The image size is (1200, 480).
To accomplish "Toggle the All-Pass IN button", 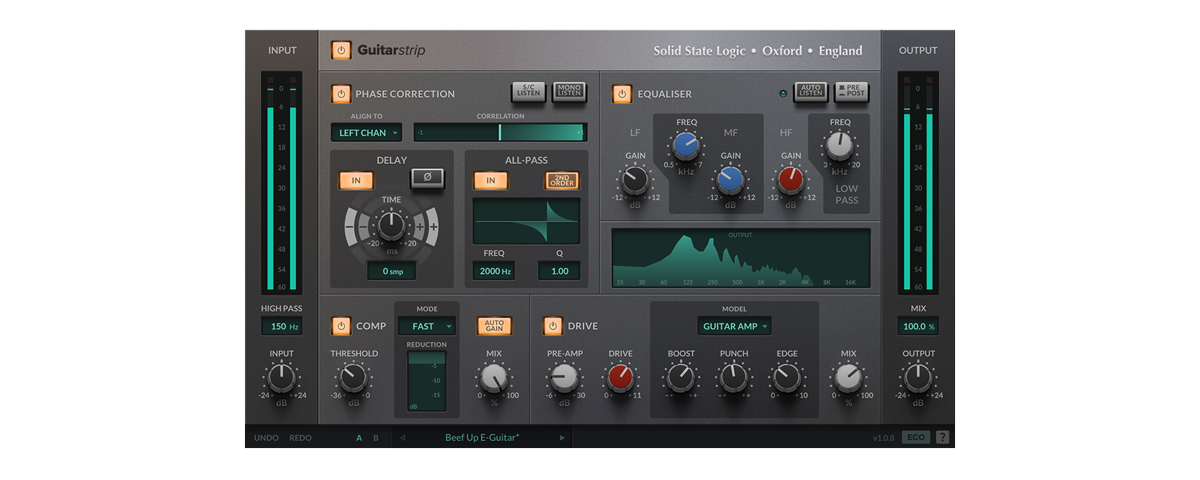I will (490, 181).
